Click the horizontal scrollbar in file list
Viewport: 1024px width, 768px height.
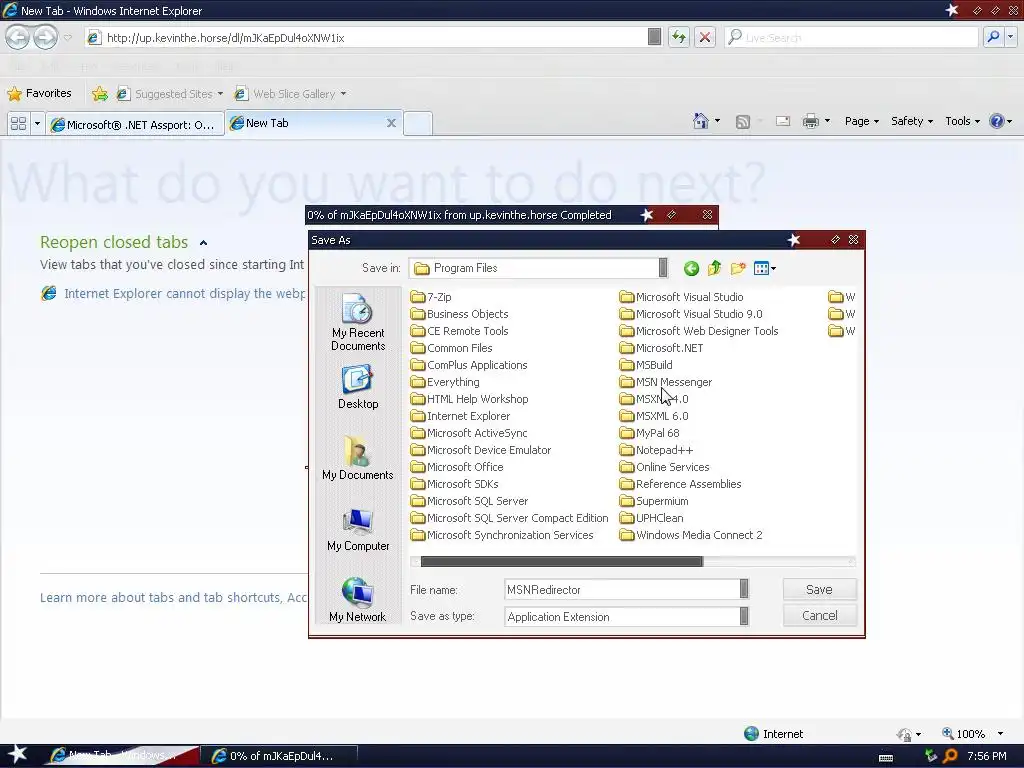pyautogui.click(x=562, y=562)
